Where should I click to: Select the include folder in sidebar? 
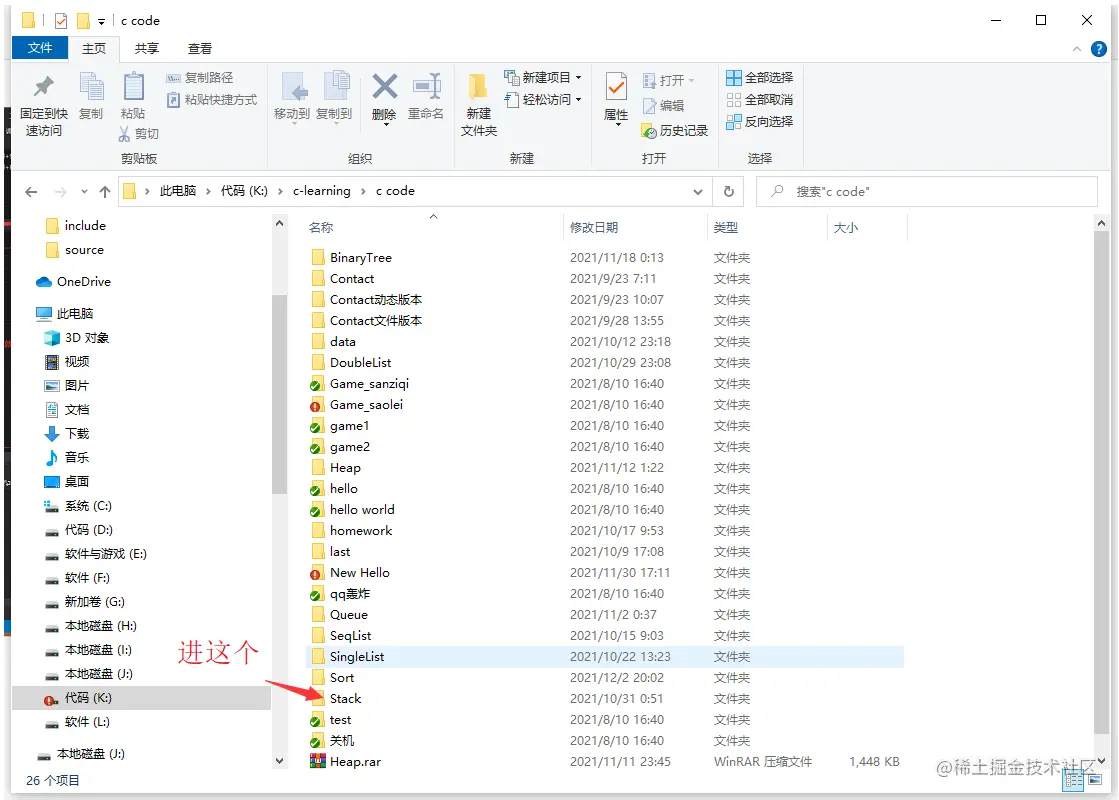[75, 226]
